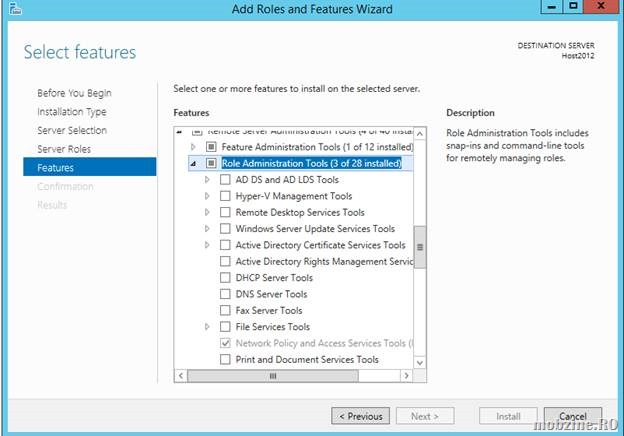Check the DHCP Server Tools checkbox
This screenshot has height=436, width=624.
click(225, 277)
